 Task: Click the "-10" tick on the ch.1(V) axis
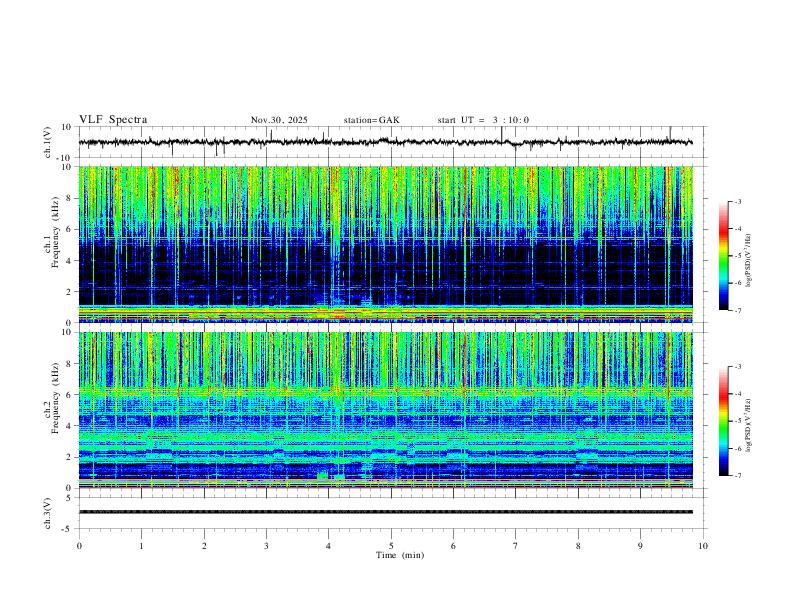pyautogui.click(x=66, y=158)
